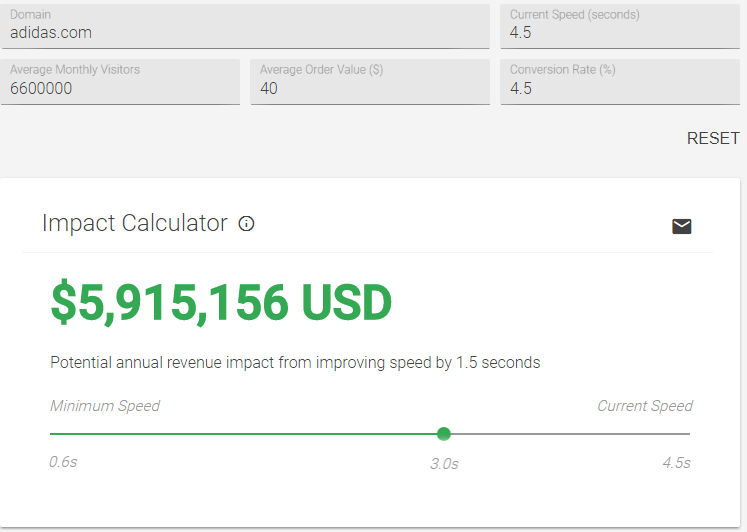Select the Conversion Rate (%) input
The image size is (747, 532).
620,81
